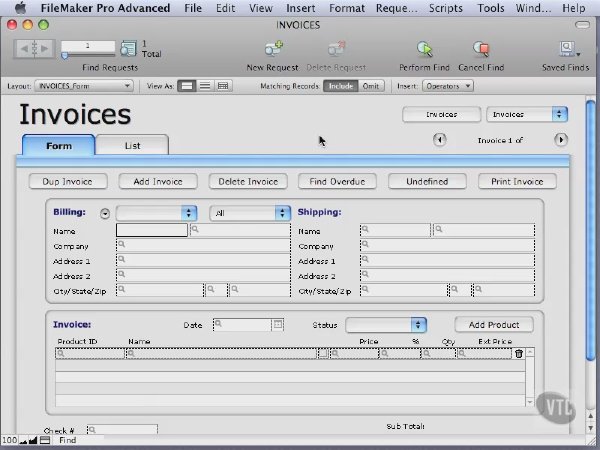
Task: Click the main window vertical scrollbar
Action: pyautogui.click(x=591, y=230)
